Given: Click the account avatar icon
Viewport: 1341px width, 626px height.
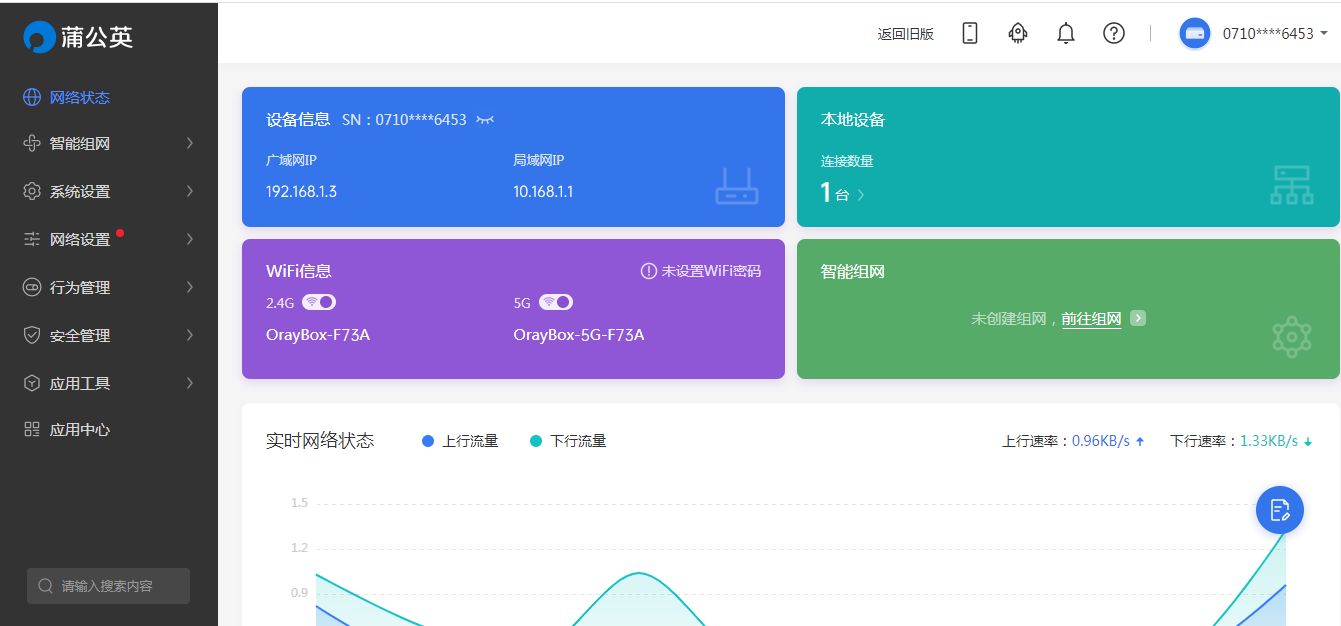Looking at the screenshot, I should pos(1195,33).
